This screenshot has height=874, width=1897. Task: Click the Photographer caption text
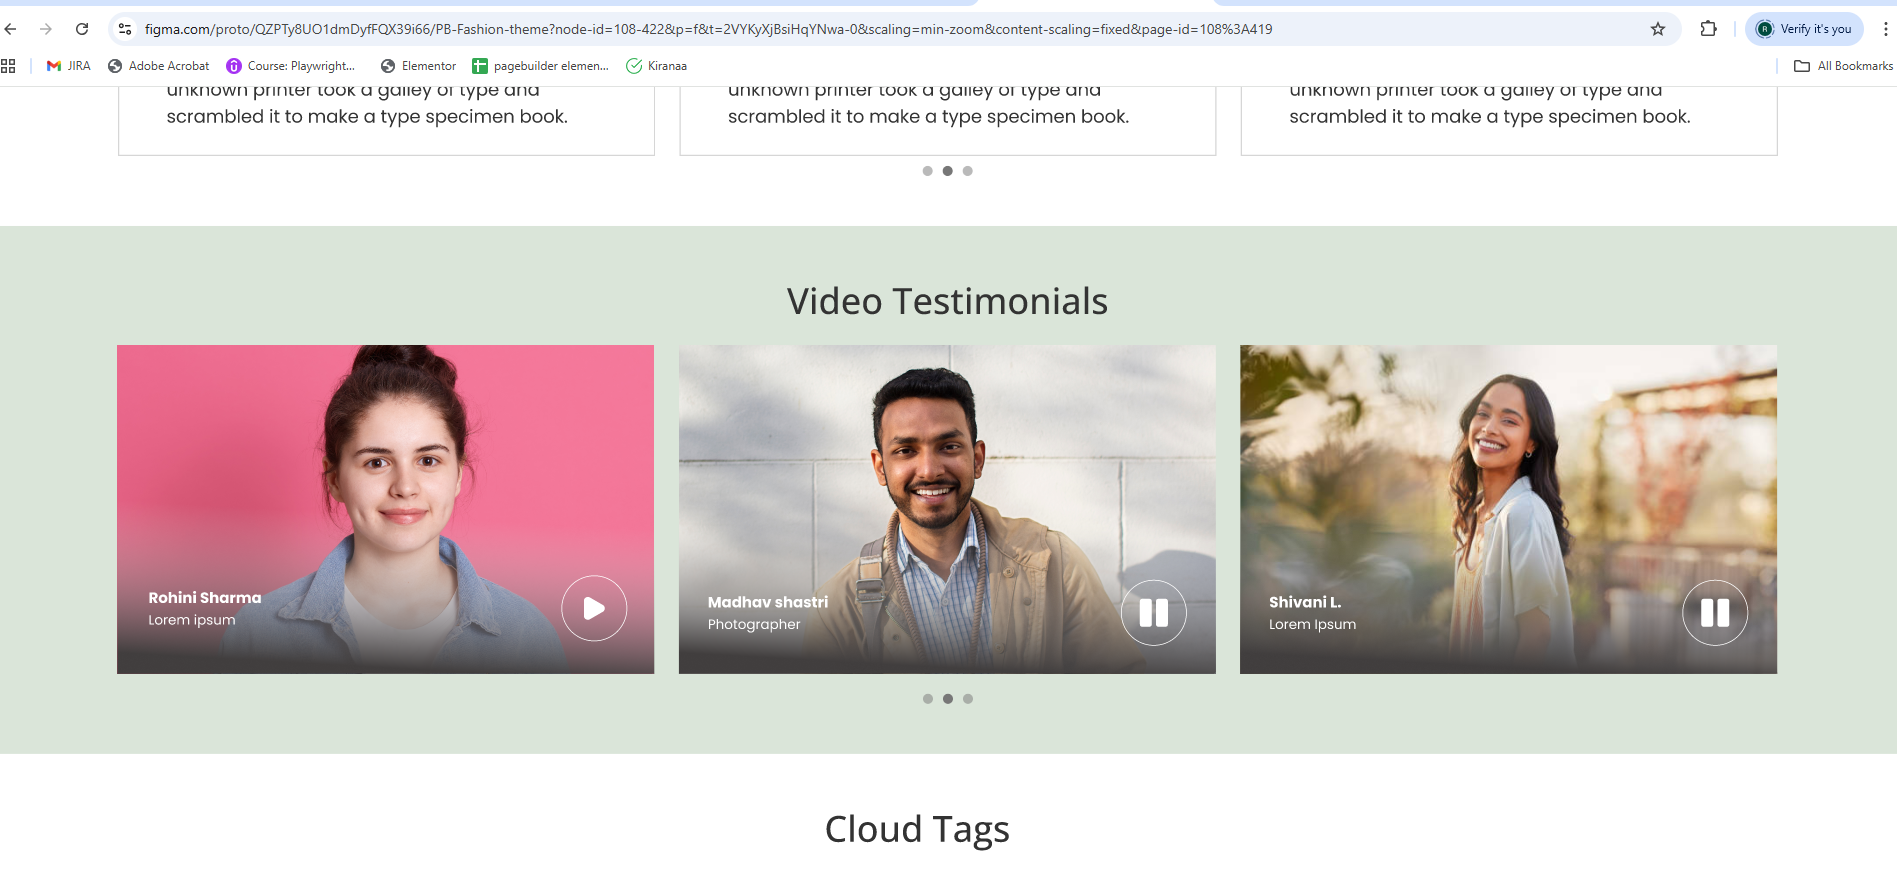[754, 624]
